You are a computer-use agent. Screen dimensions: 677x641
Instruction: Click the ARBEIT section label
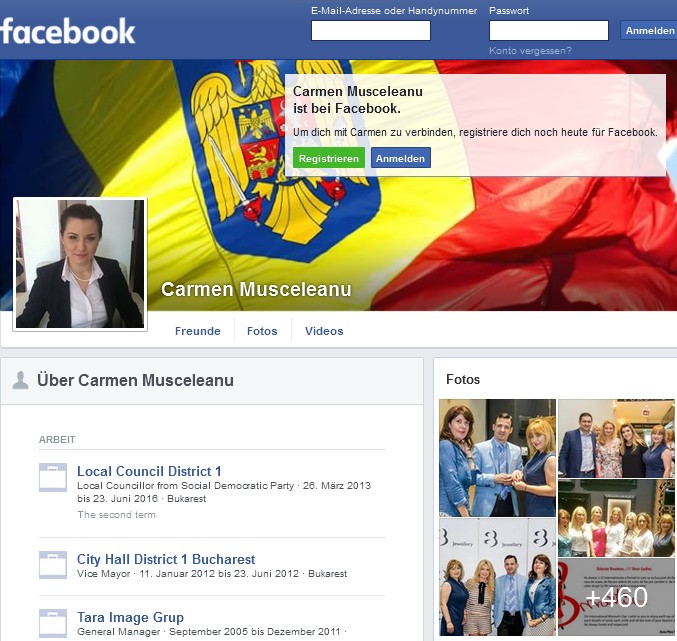click(57, 439)
